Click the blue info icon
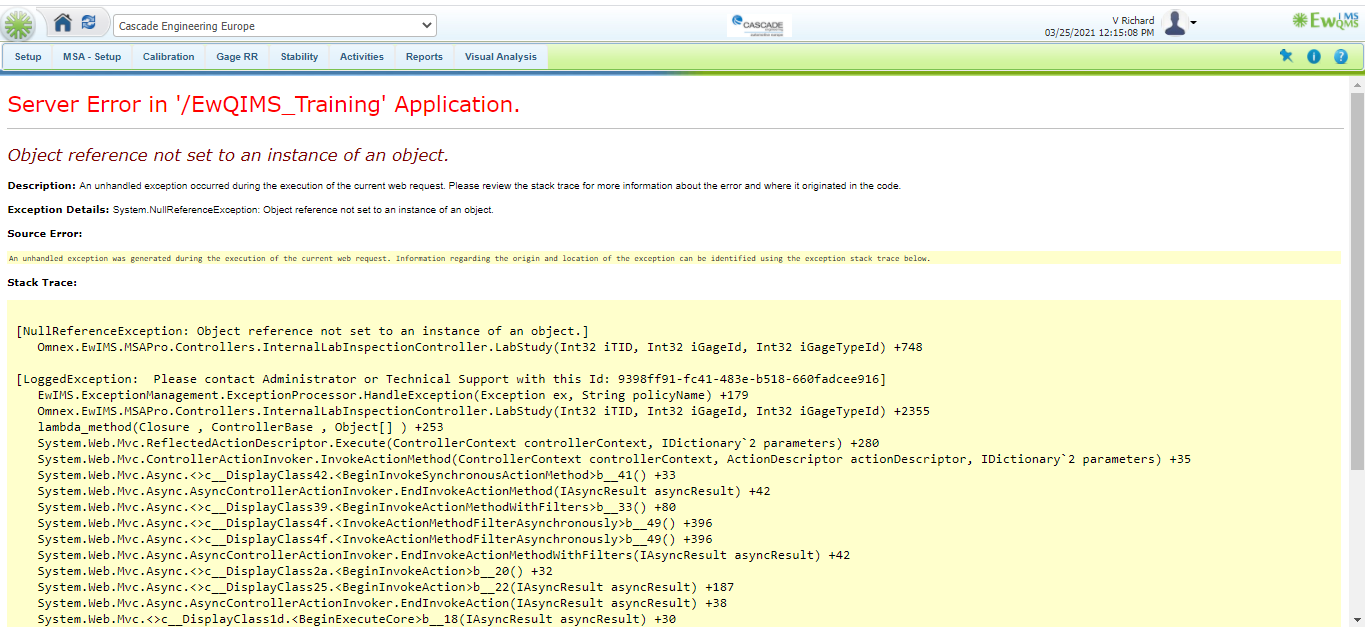This screenshot has height=627, width=1365. (1314, 57)
